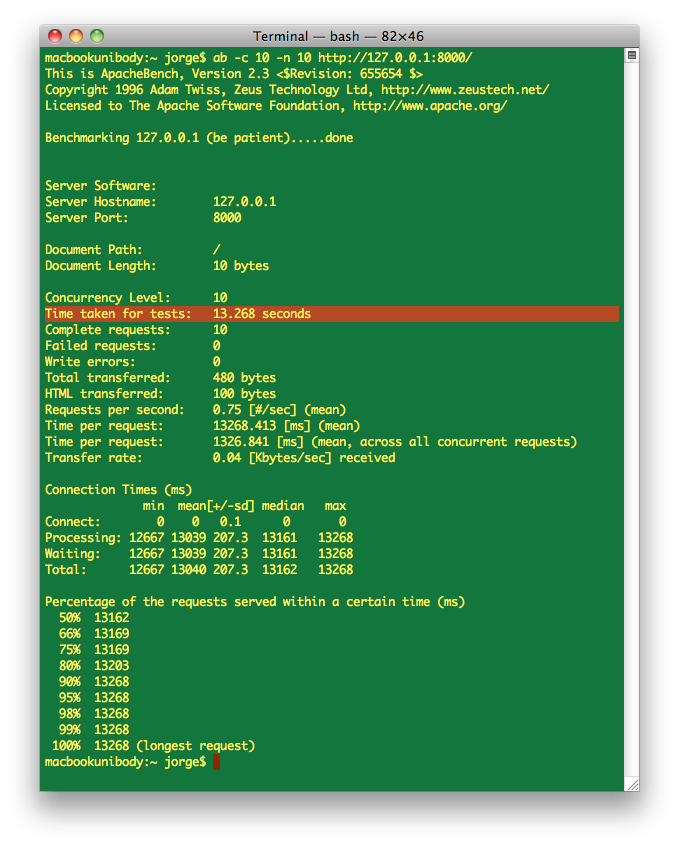The height and width of the screenshot is (846, 679).
Task: Click the 50% percentile row
Action: 94,618
